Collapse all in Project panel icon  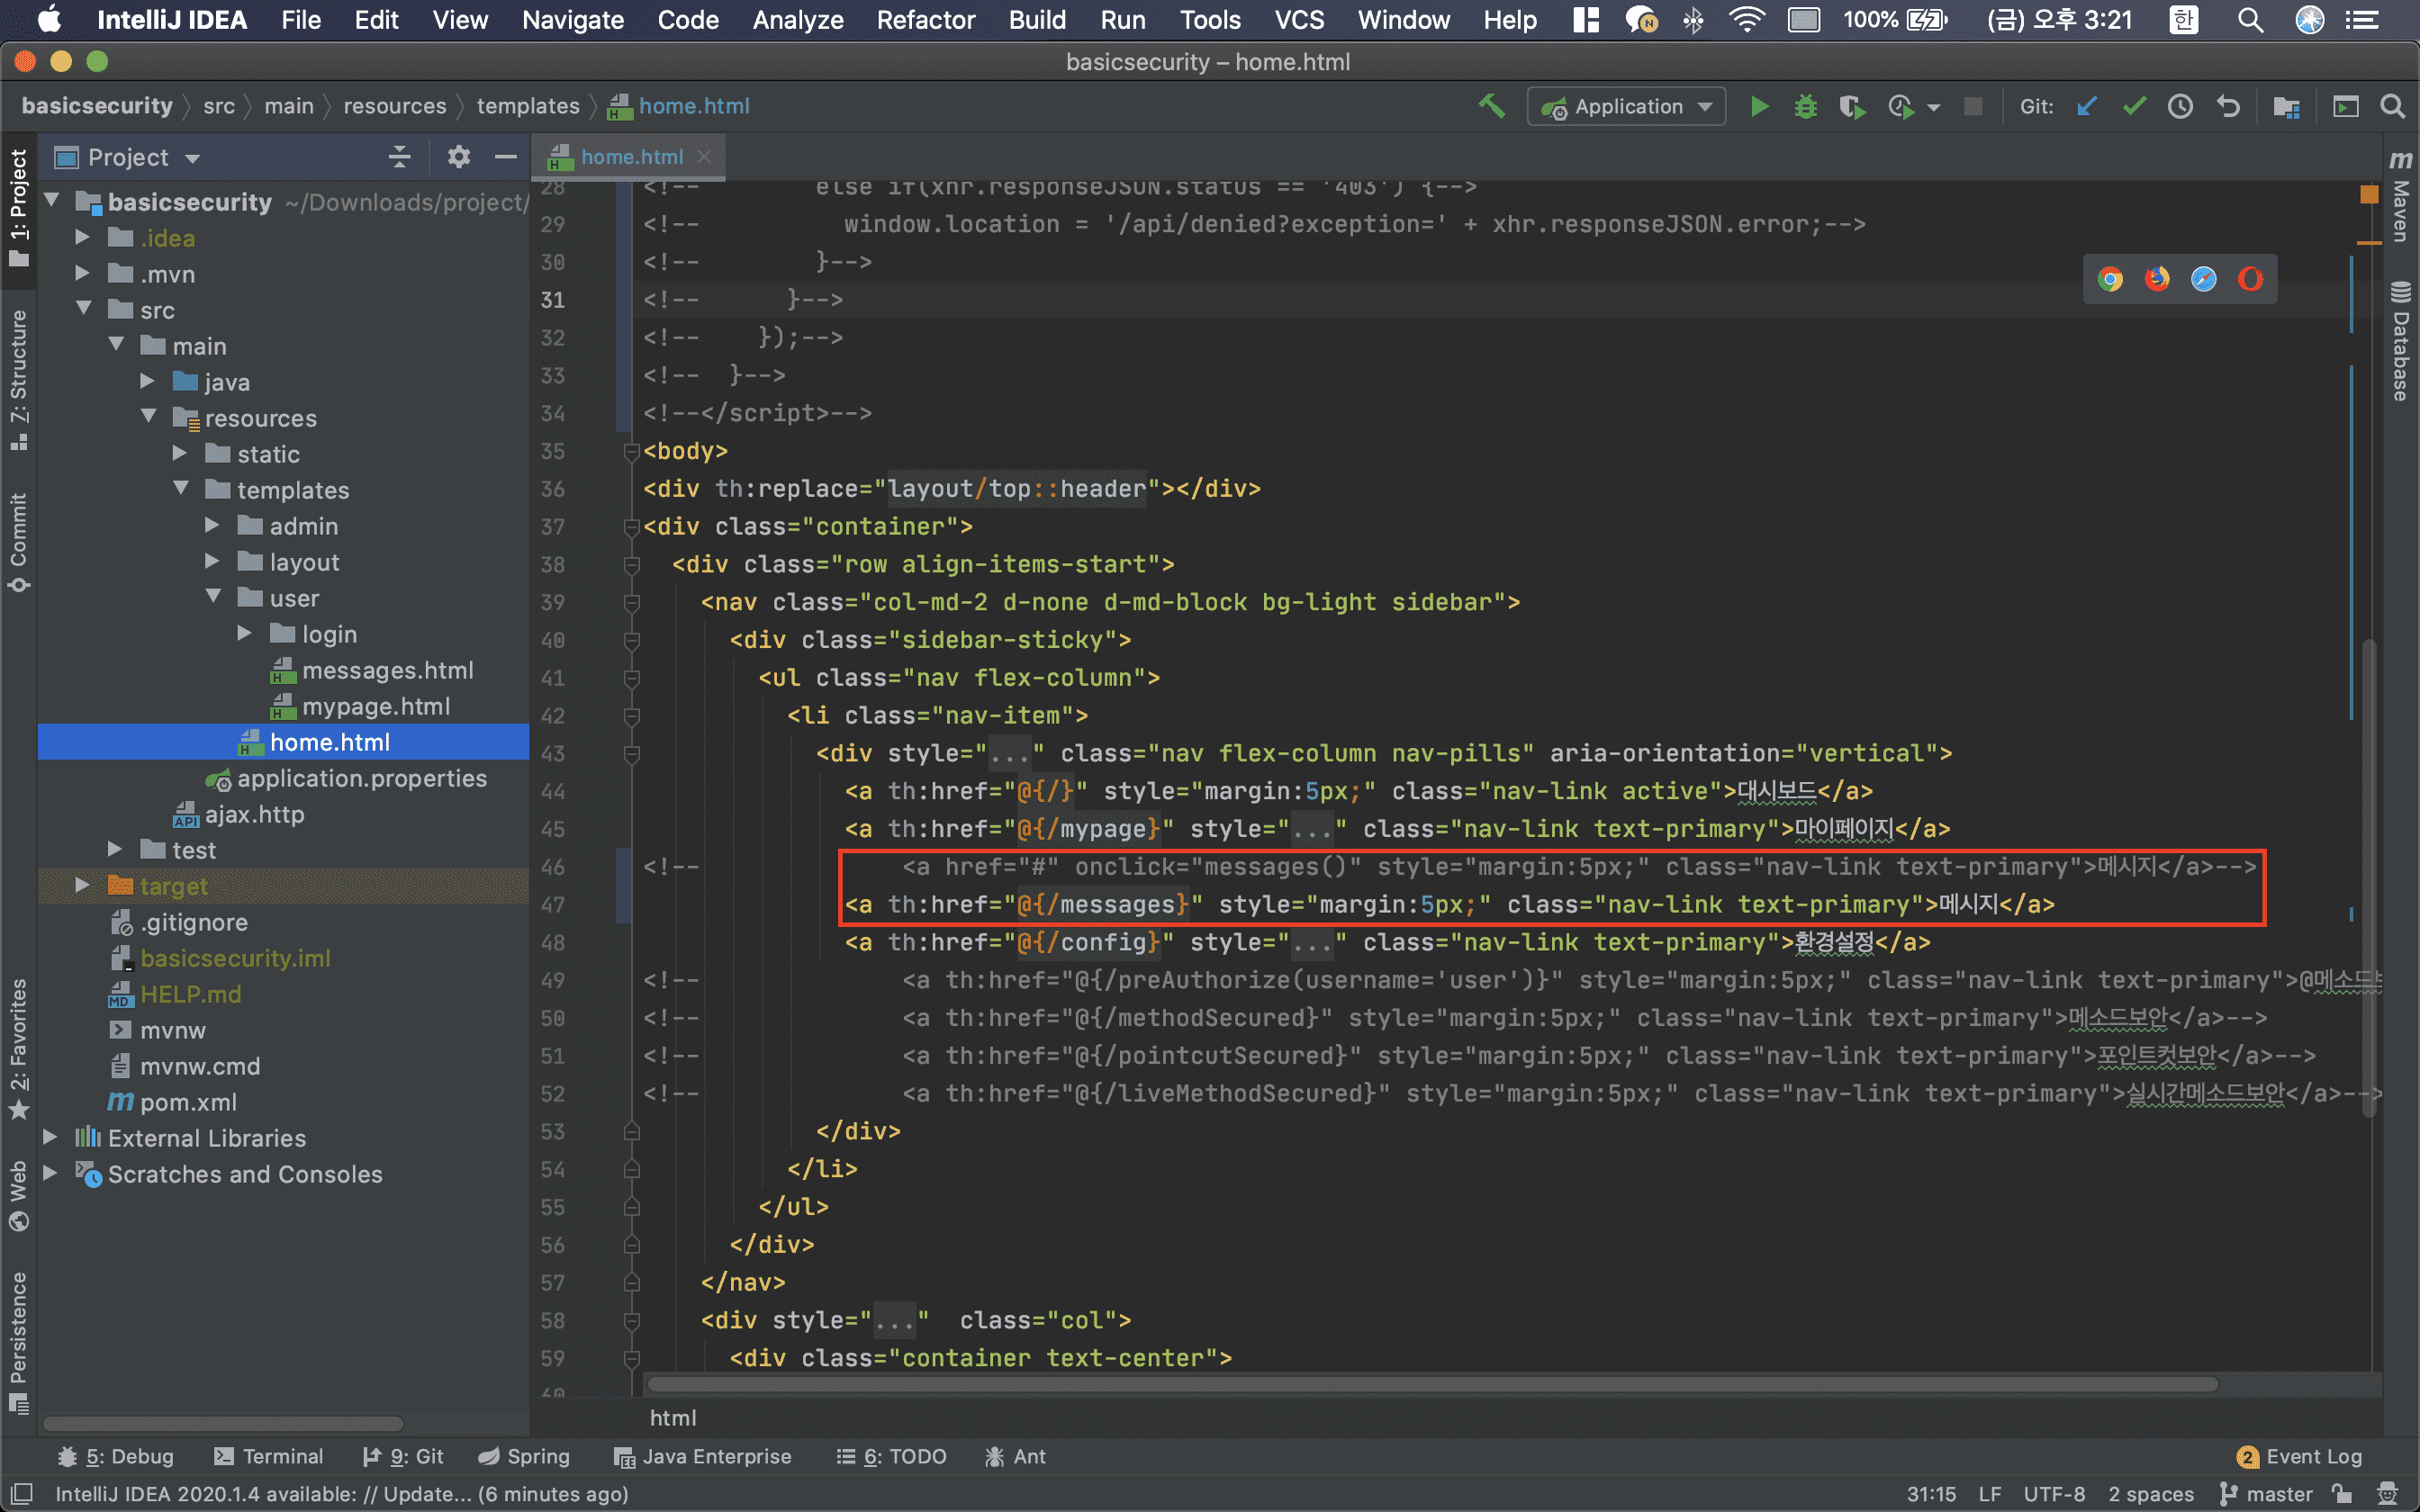[x=399, y=157]
